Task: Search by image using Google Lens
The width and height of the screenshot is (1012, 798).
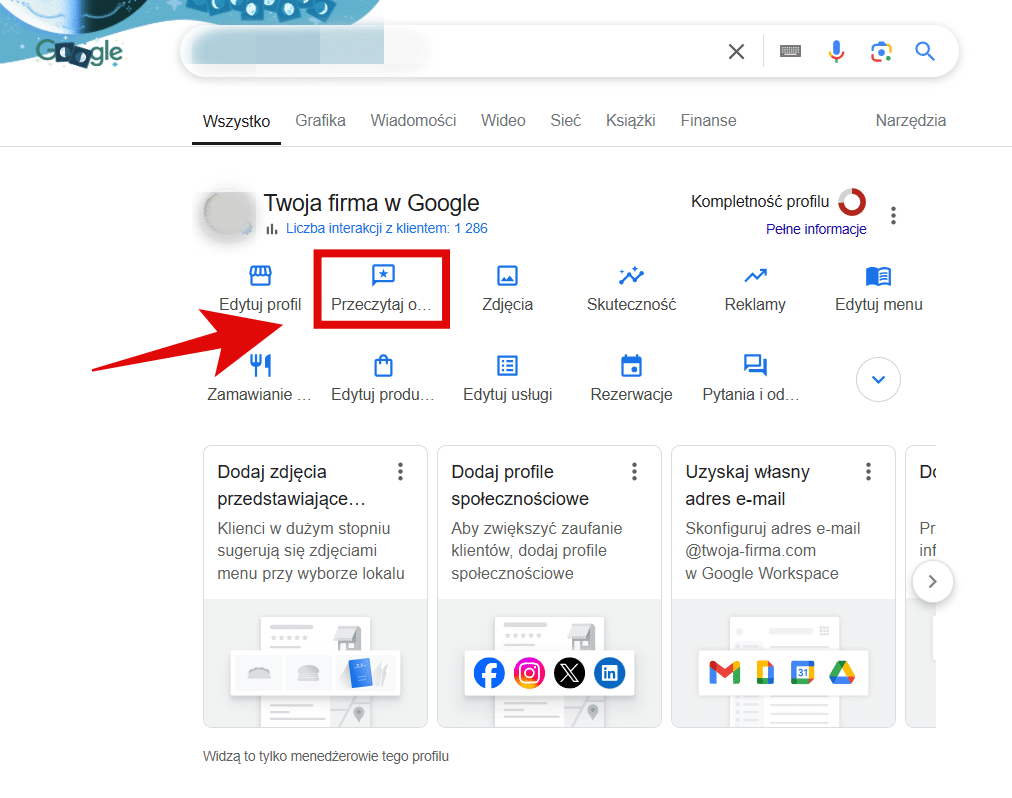Action: click(881, 52)
